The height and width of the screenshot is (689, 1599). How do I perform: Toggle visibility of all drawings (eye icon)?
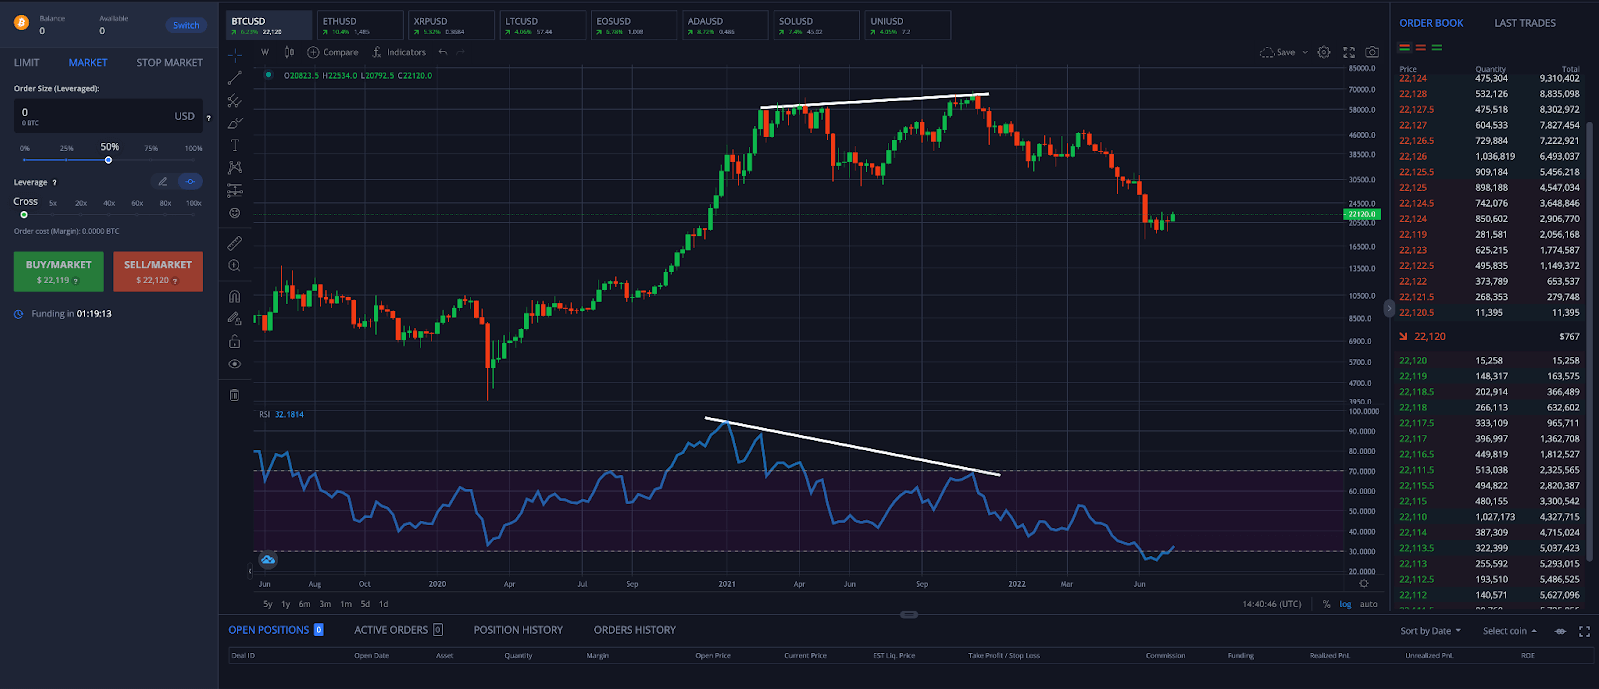click(235, 364)
